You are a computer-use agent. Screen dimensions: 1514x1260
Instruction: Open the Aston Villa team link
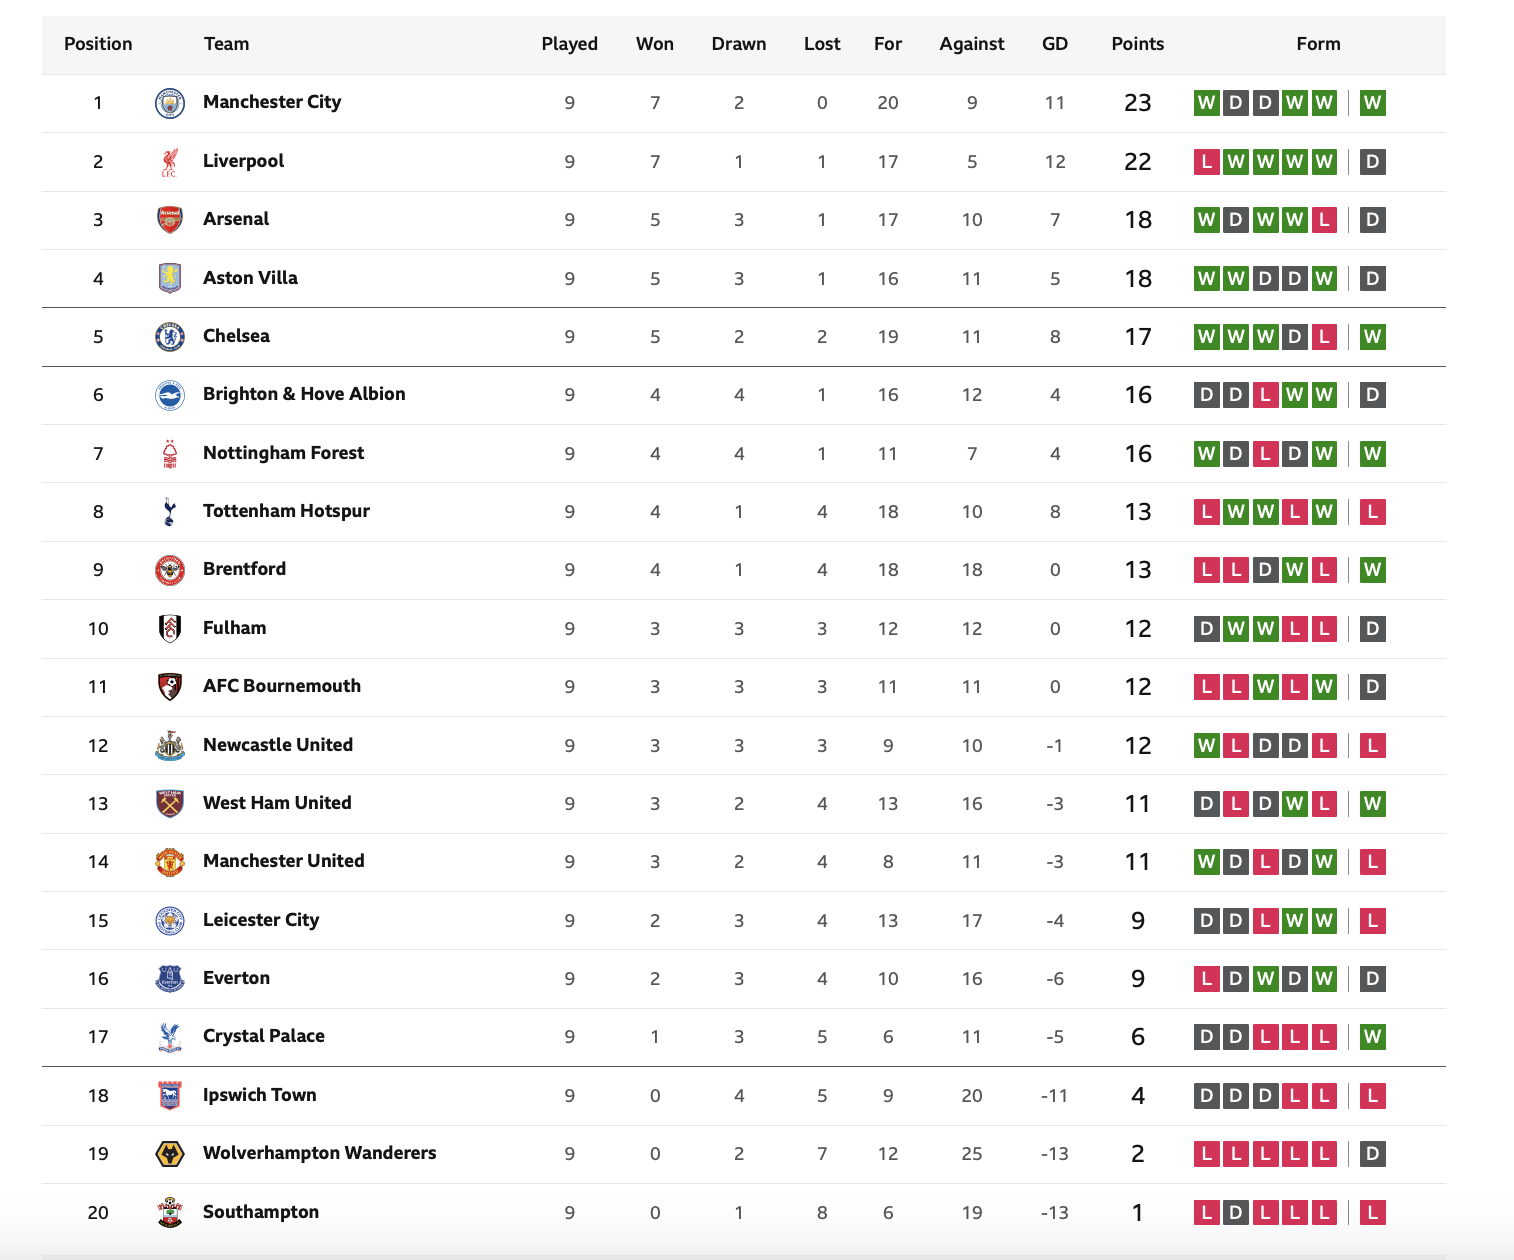[250, 278]
